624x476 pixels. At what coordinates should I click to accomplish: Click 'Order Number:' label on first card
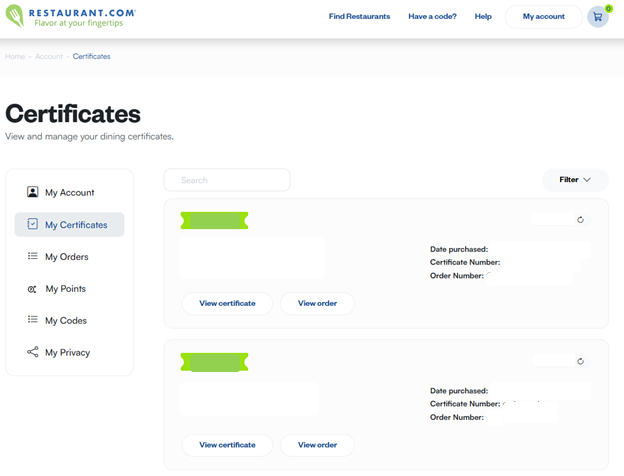point(457,275)
